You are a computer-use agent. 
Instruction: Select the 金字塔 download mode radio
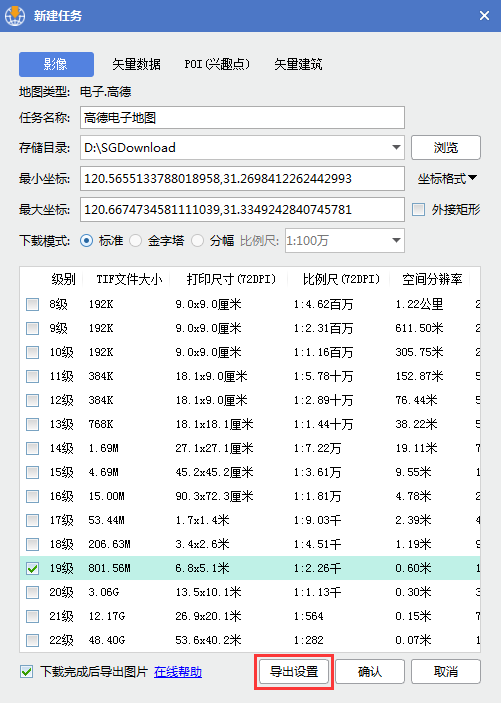coord(135,241)
